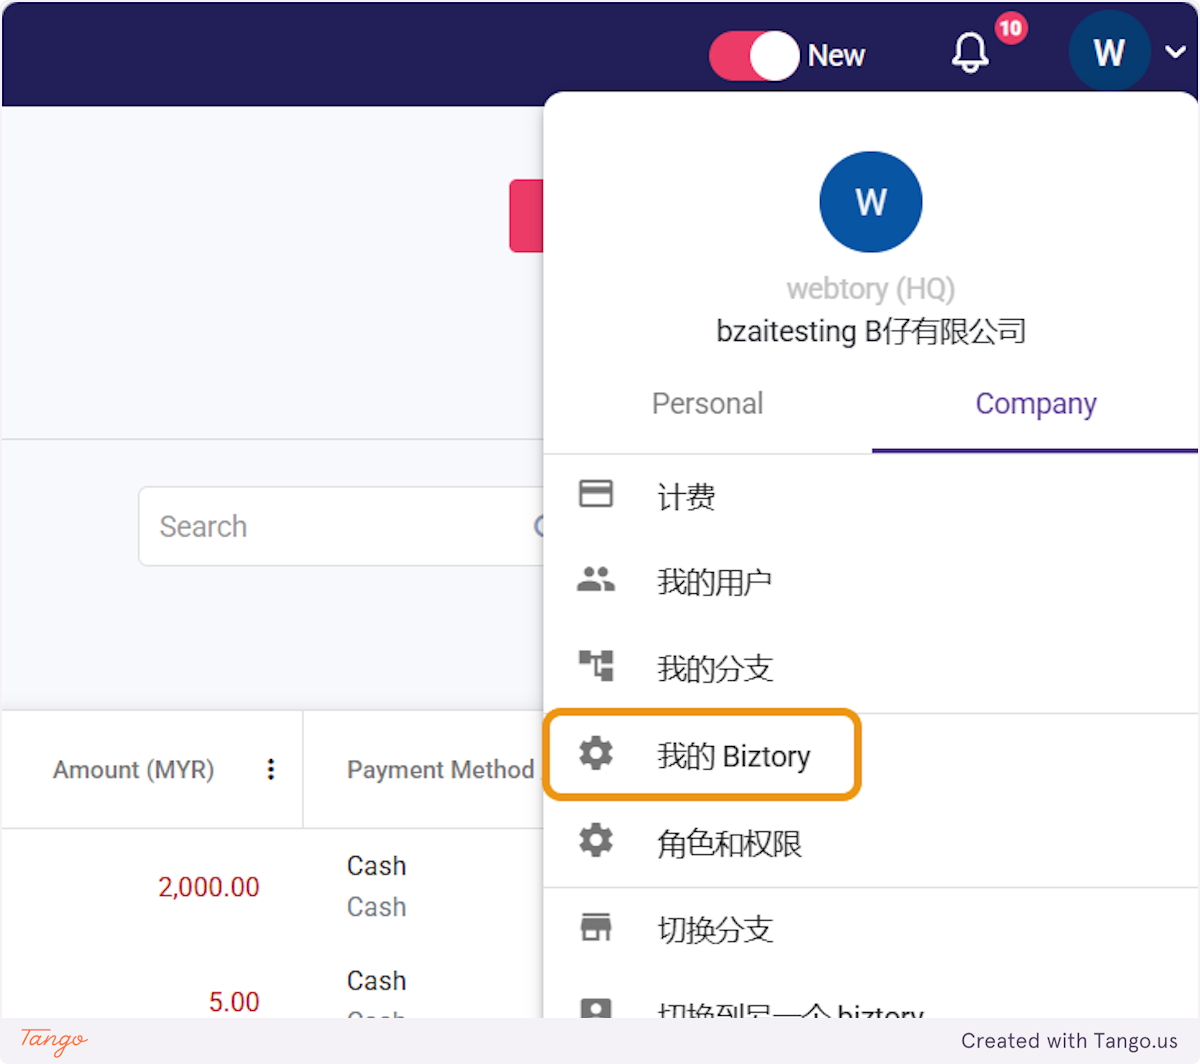Click the users people icon
This screenshot has height=1064, width=1200.
coord(596,580)
